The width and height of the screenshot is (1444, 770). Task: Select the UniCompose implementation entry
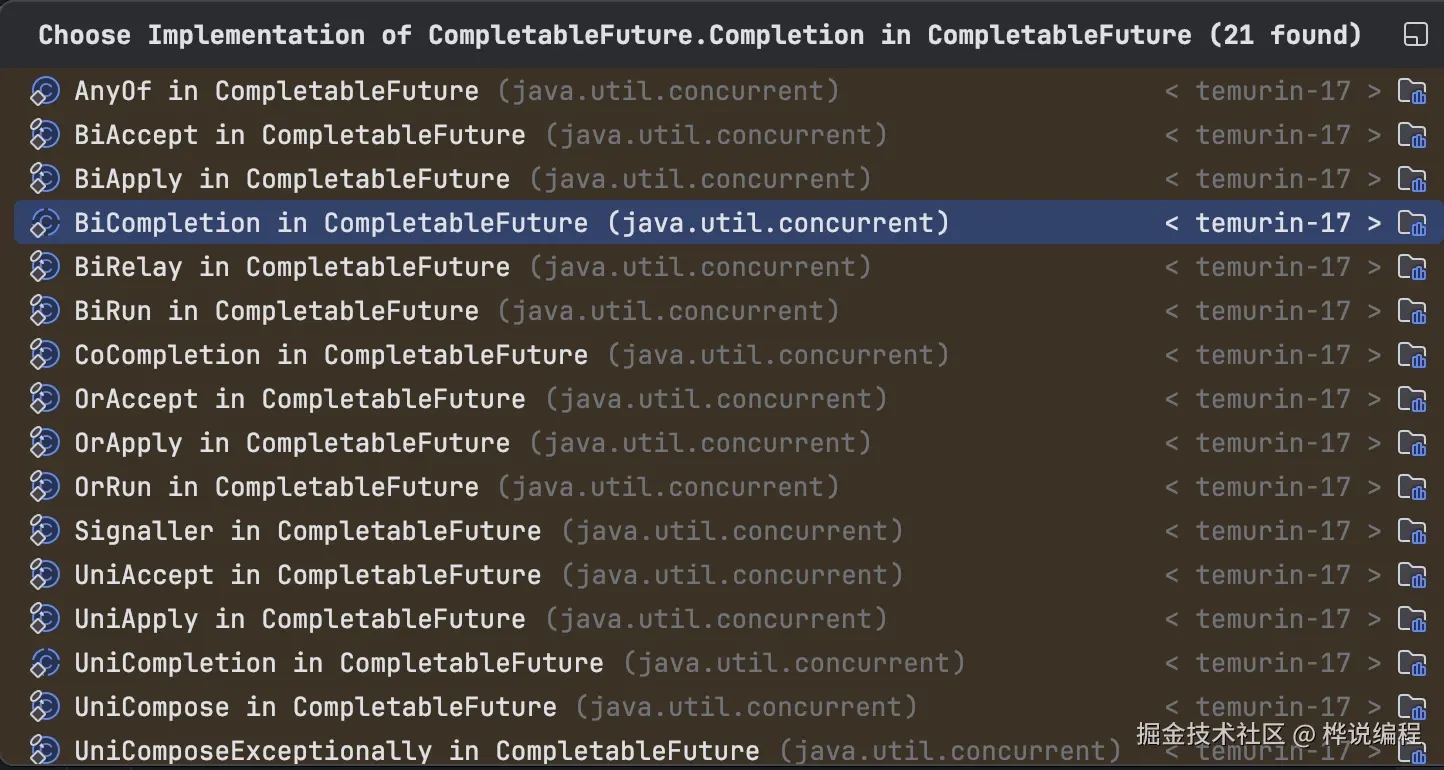[x=315, y=707]
